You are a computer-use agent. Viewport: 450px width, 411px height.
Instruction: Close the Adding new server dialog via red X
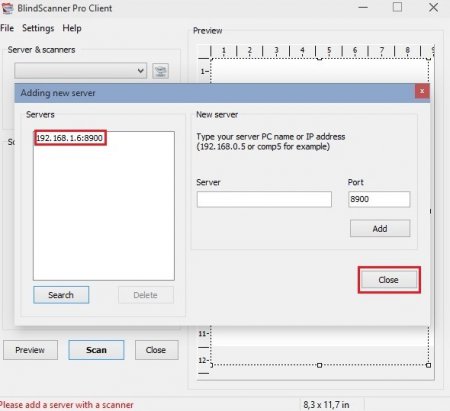click(422, 91)
